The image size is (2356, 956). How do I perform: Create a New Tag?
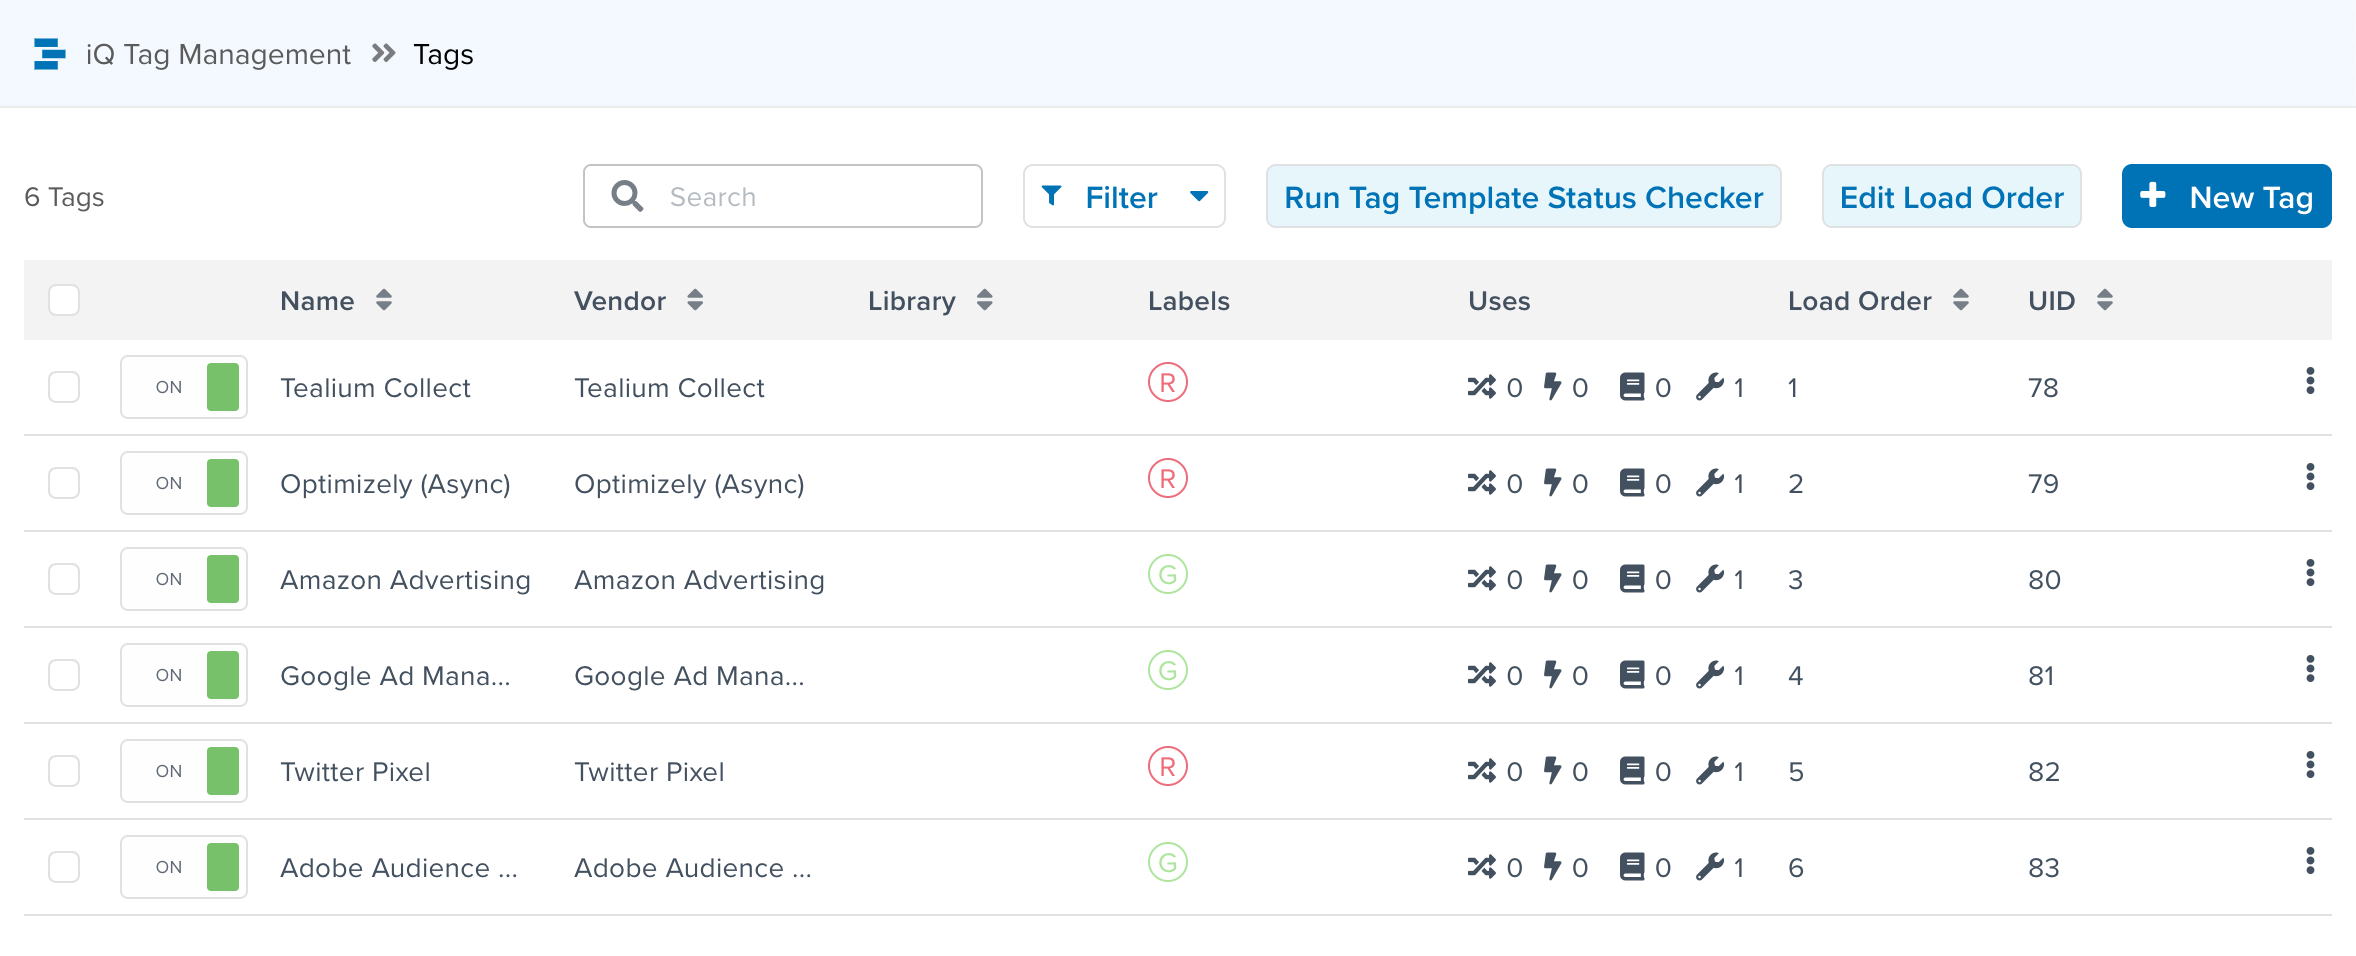coord(2226,196)
